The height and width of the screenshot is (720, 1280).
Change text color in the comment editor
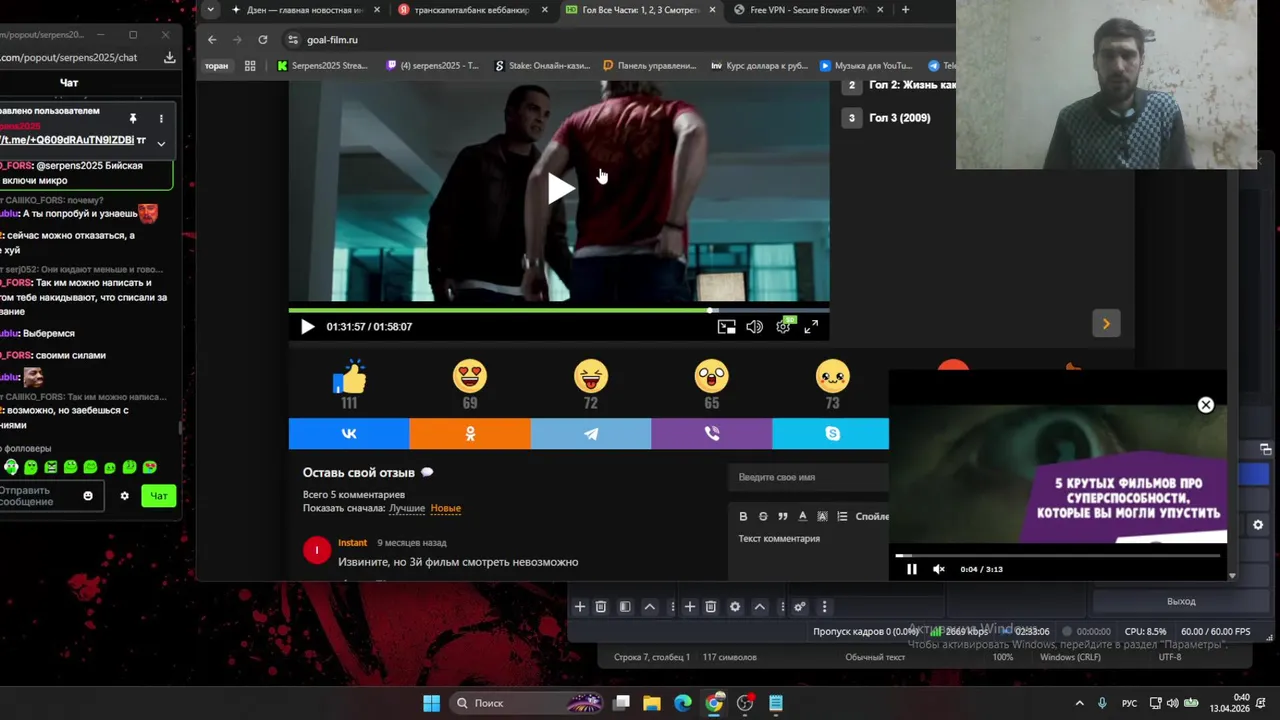[x=802, y=516]
